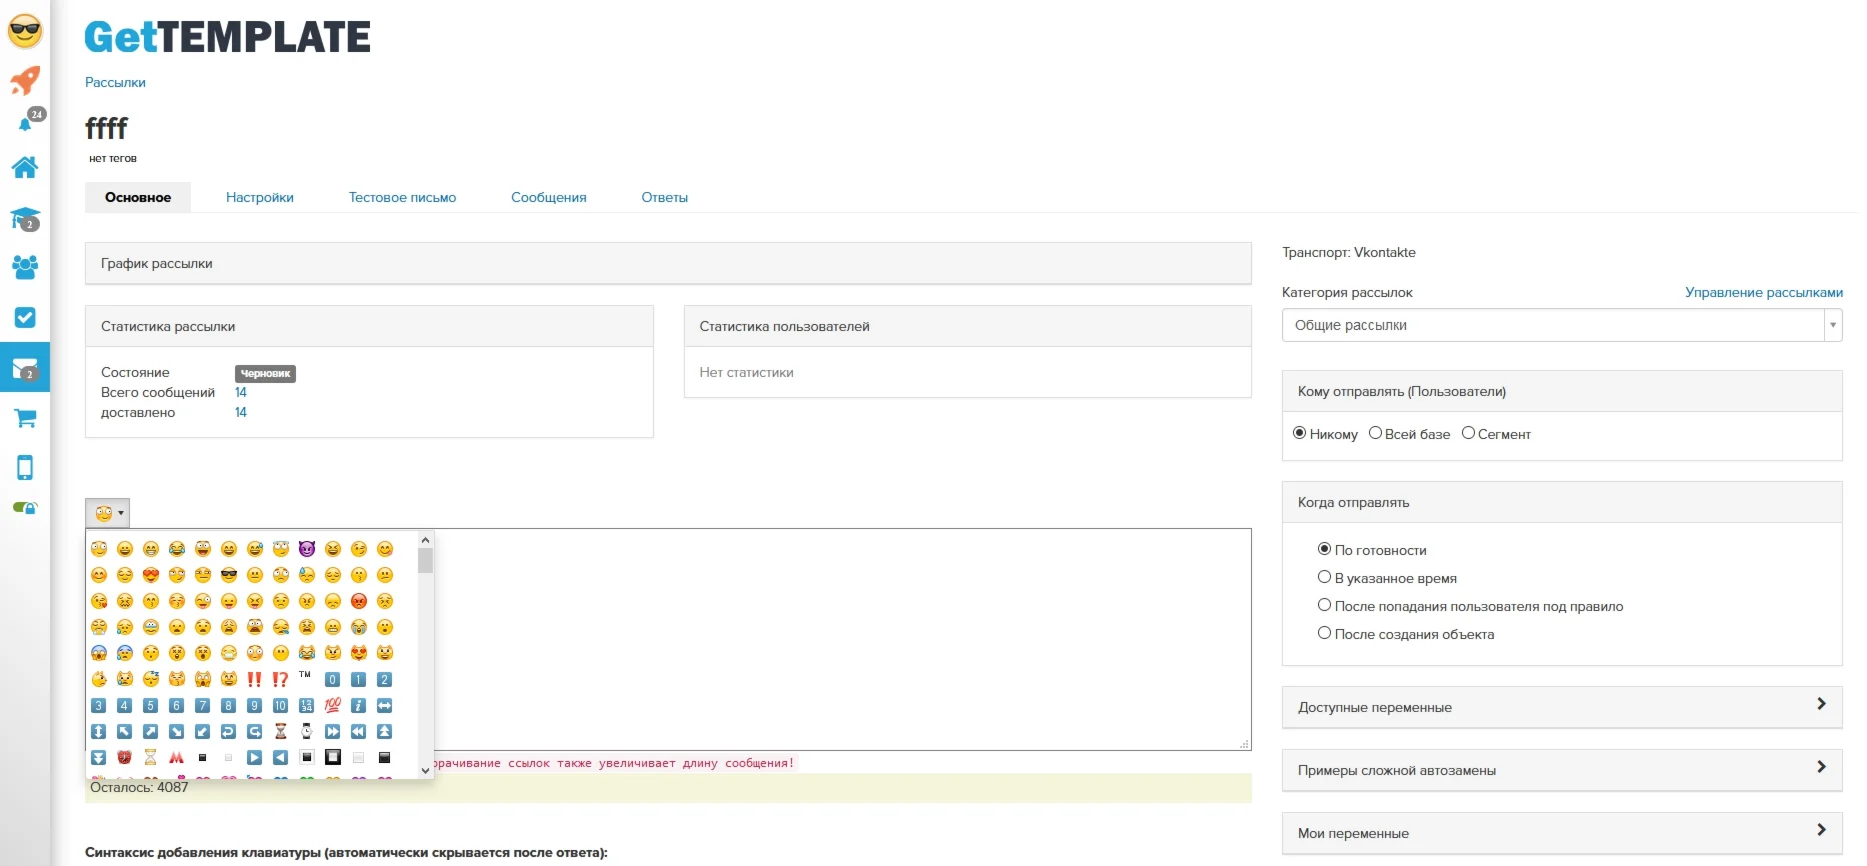The height and width of the screenshot is (866, 1867).
Task: Open the mobile phone icon in sidebar
Action: coord(25,467)
